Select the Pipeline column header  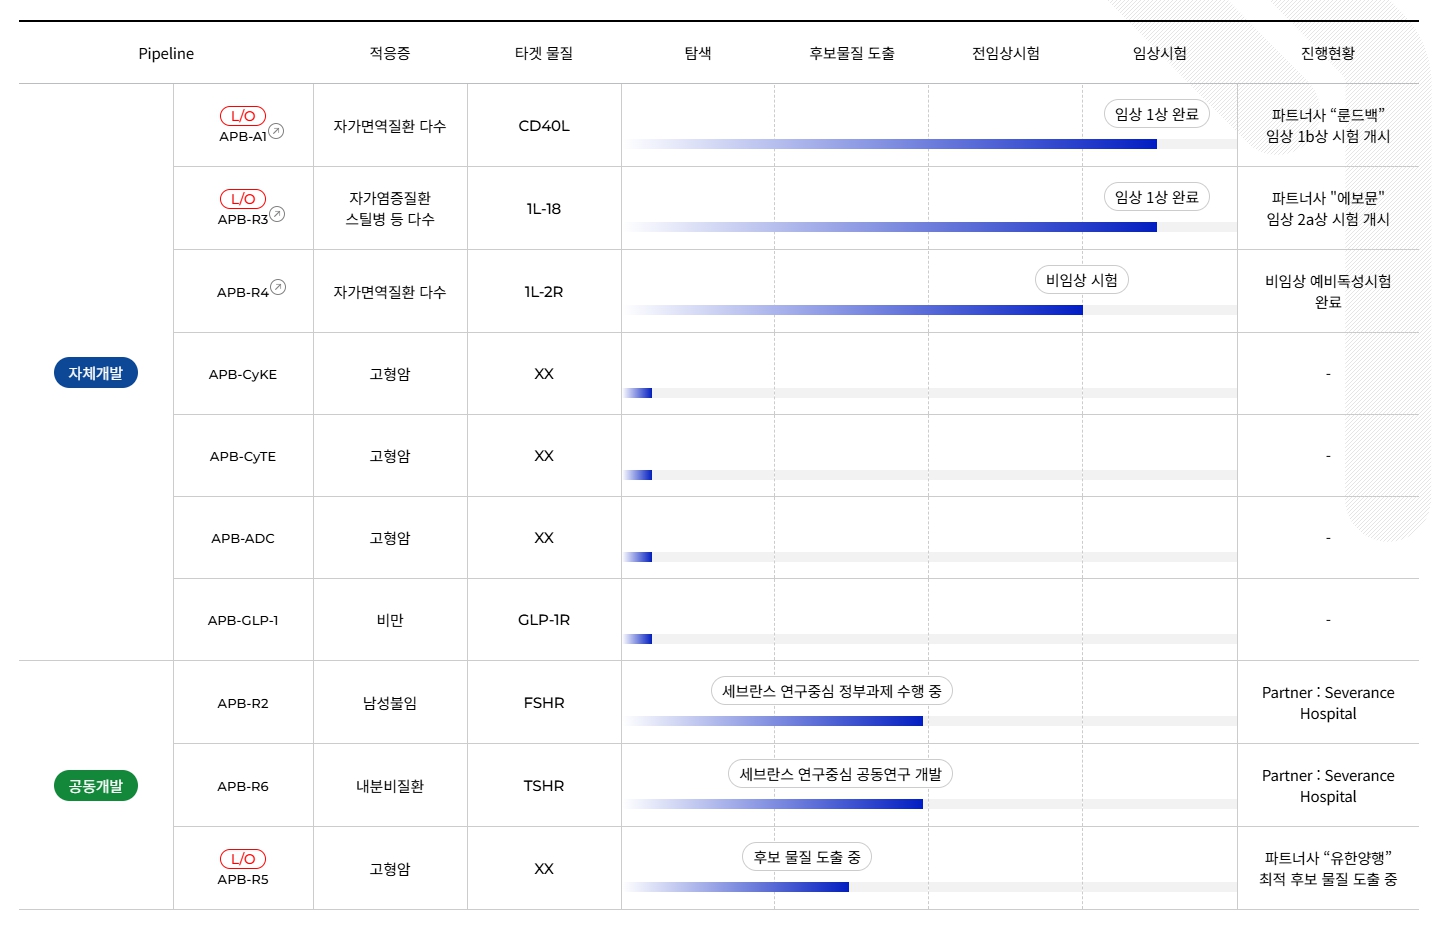click(x=166, y=53)
